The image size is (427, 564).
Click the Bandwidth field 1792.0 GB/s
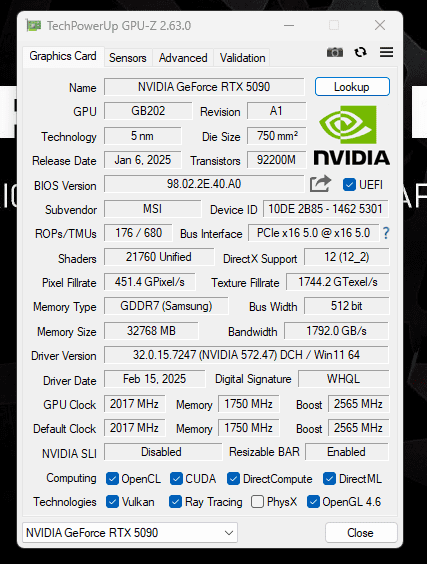tap(336, 331)
